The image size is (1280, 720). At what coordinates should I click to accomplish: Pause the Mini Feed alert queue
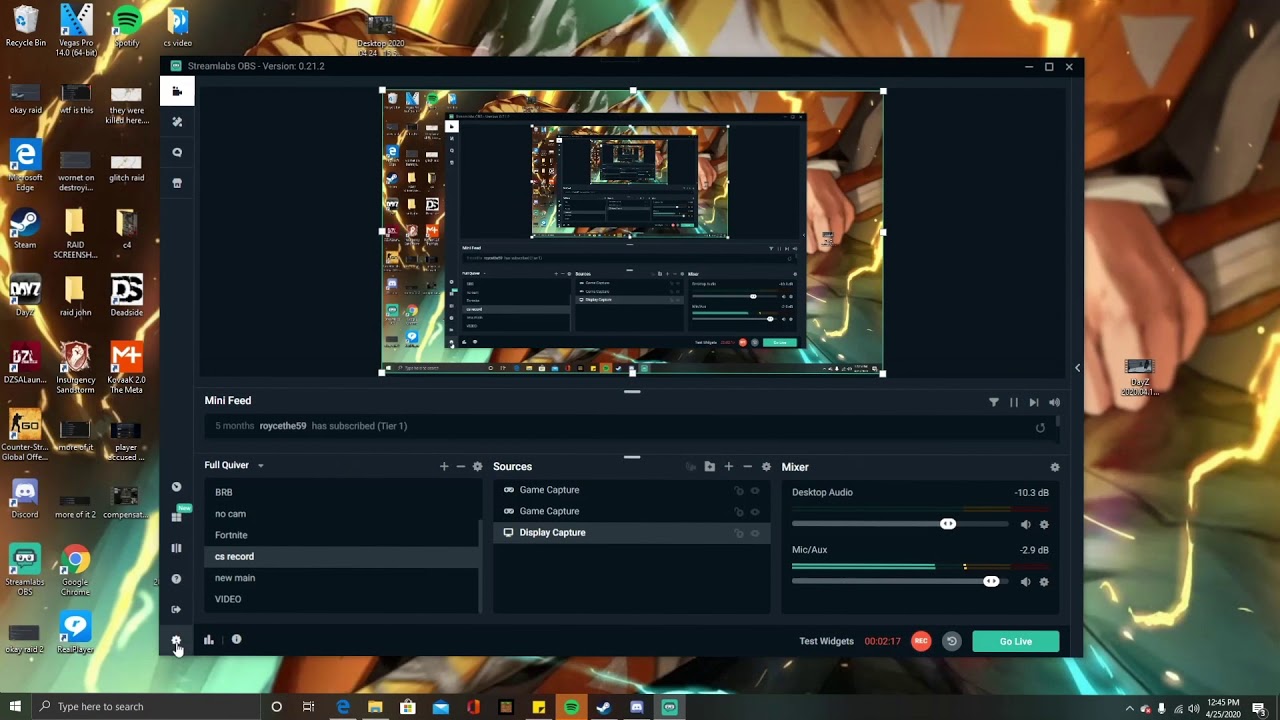coord(1014,402)
